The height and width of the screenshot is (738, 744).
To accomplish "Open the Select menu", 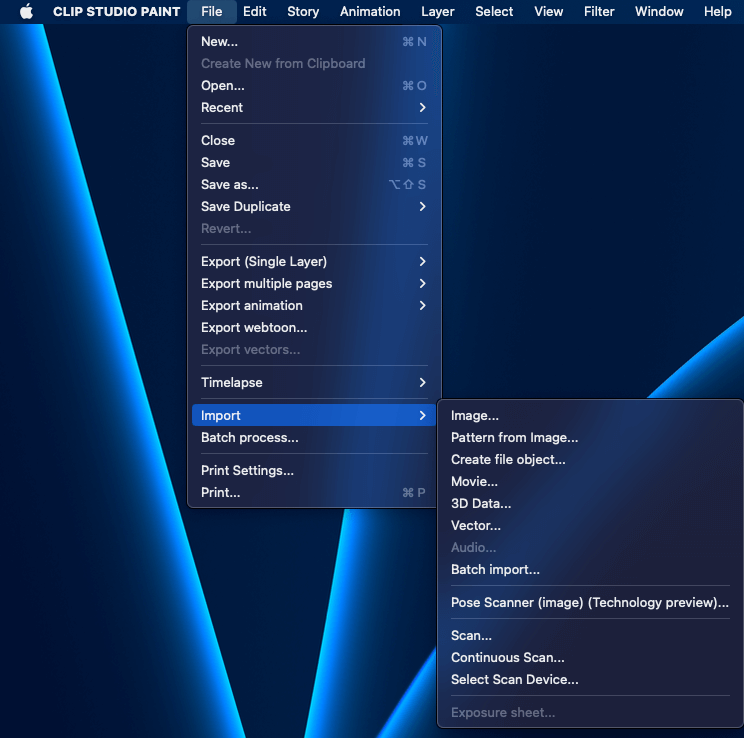I will coord(494,11).
